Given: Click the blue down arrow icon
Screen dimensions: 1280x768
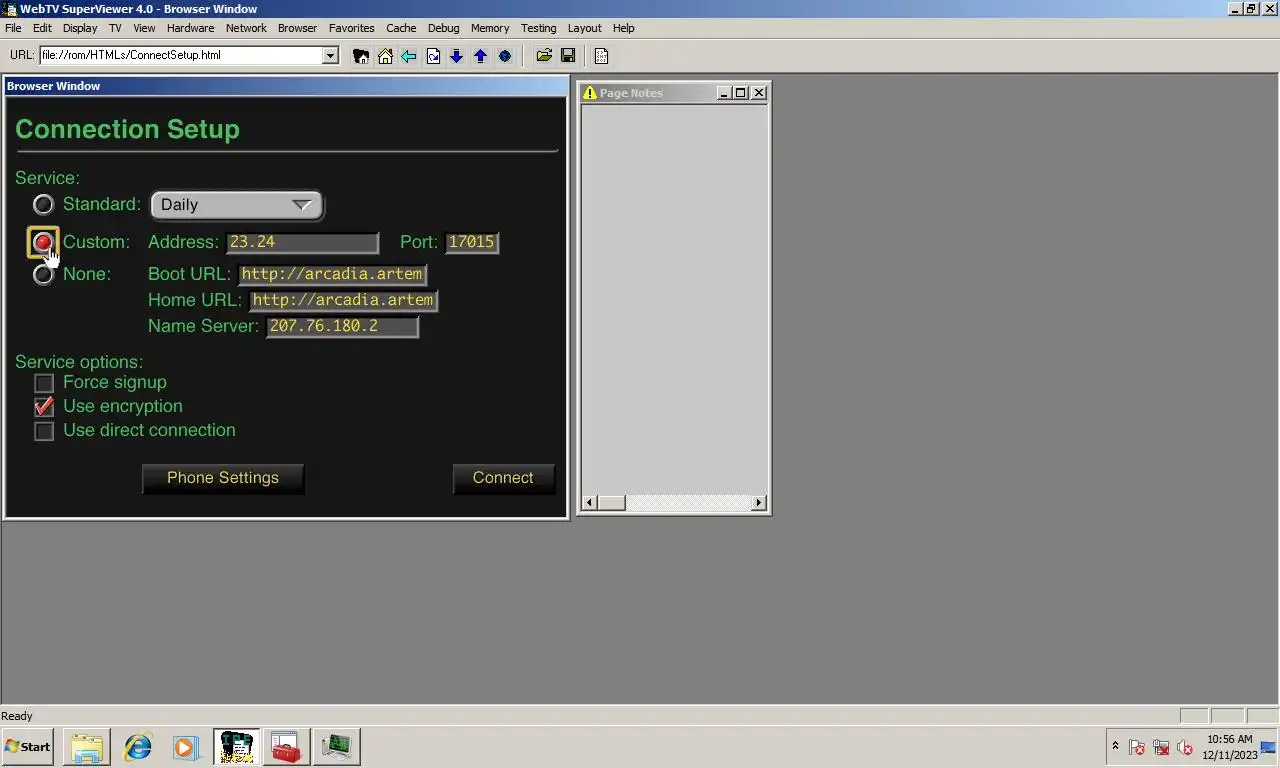Looking at the screenshot, I should pos(456,56).
